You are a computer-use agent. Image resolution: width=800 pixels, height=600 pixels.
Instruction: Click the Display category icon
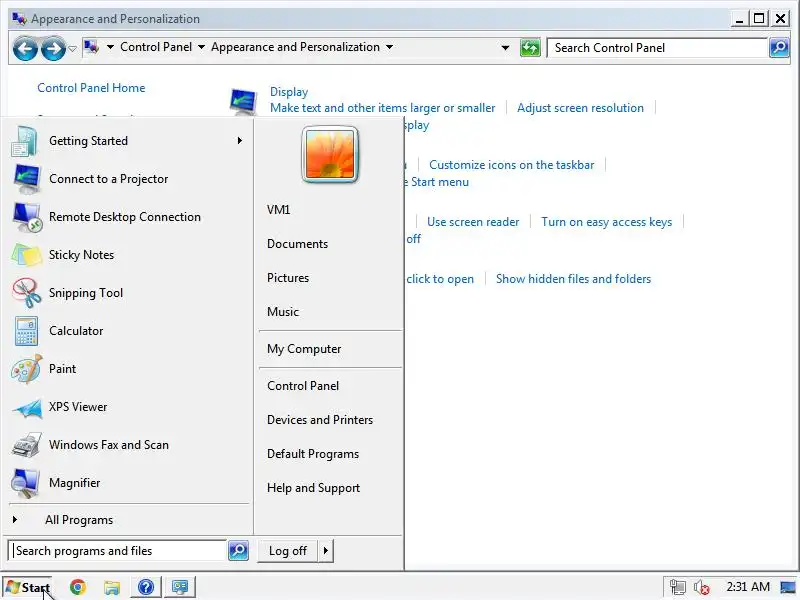pos(243,102)
